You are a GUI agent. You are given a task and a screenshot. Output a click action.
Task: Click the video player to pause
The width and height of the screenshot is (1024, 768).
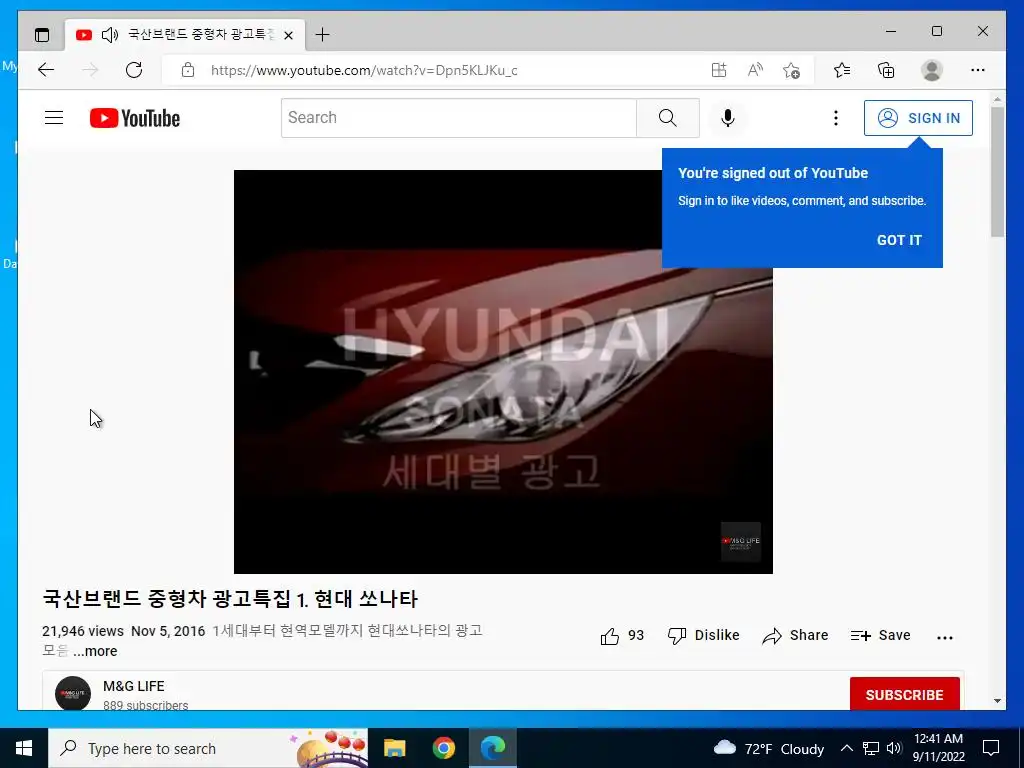point(503,372)
